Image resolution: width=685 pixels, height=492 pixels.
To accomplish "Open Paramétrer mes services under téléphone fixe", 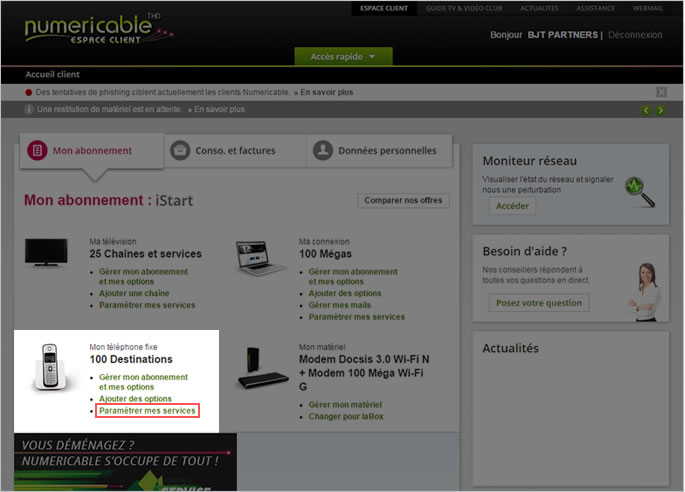I will coord(147,411).
